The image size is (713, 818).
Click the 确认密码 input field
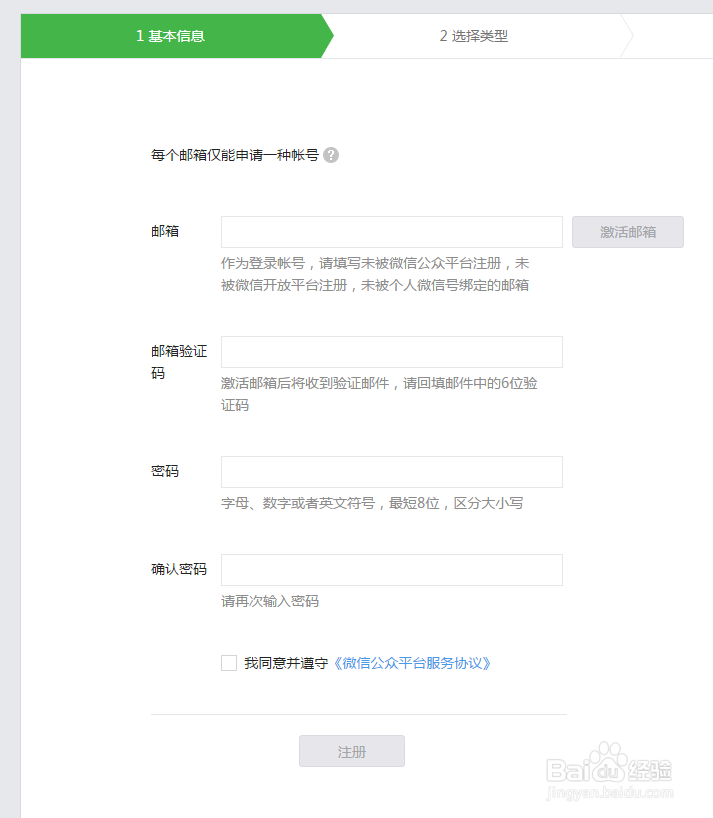(x=392, y=570)
